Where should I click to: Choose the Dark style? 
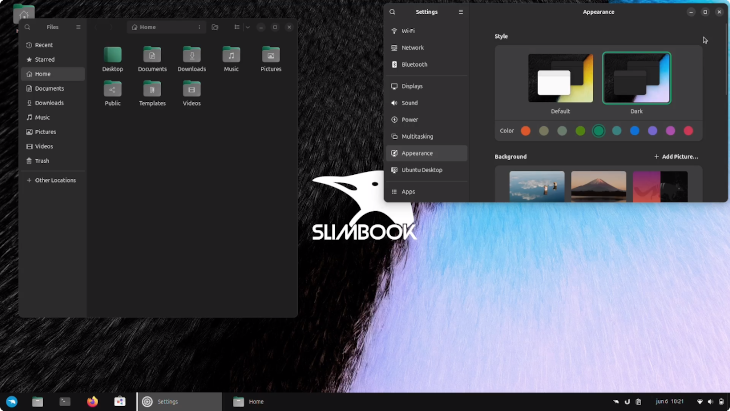[636, 78]
